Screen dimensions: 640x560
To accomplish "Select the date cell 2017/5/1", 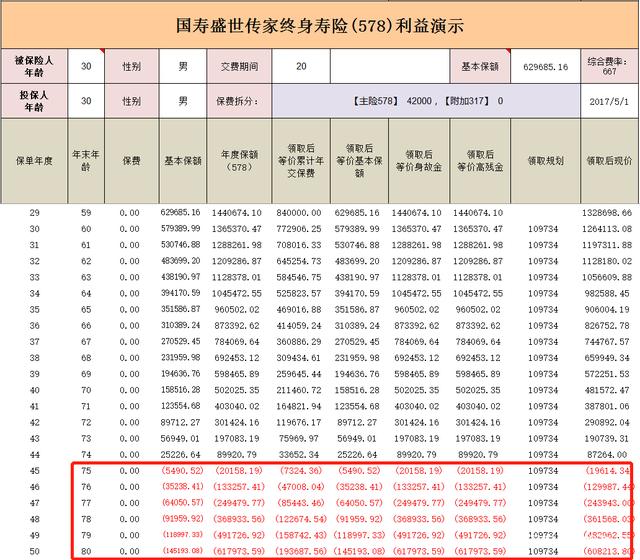I will pyautogui.click(x=609, y=101).
